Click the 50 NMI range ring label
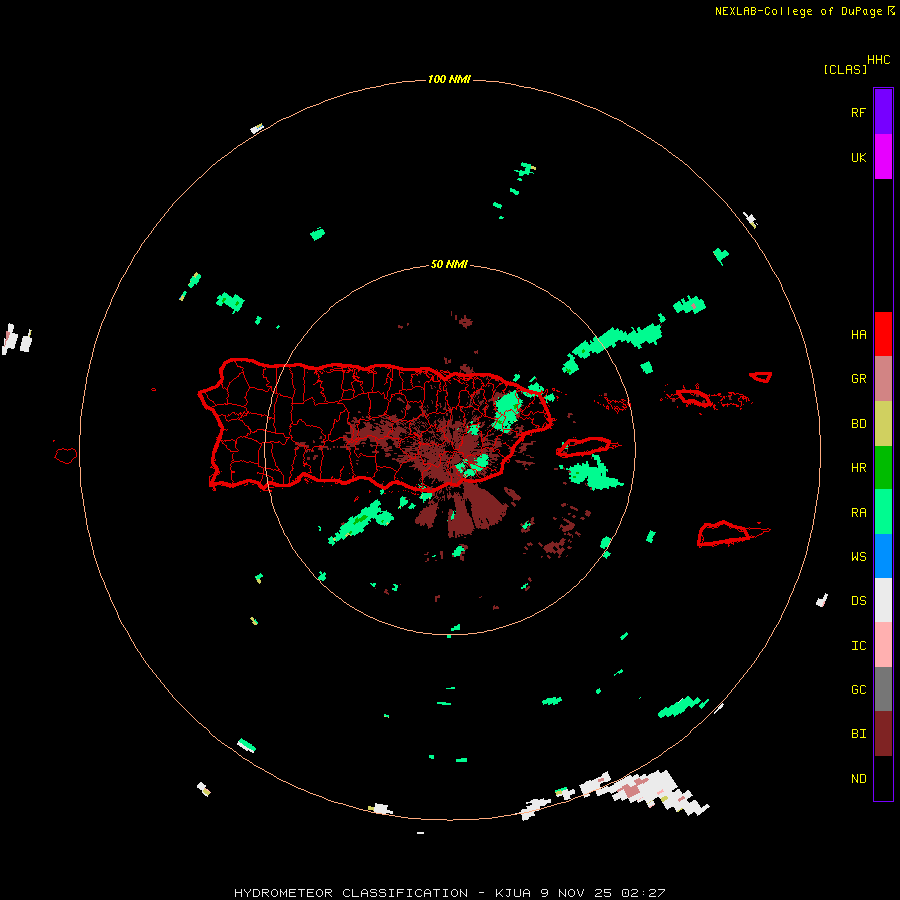The width and height of the screenshot is (900, 900). (449, 265)
